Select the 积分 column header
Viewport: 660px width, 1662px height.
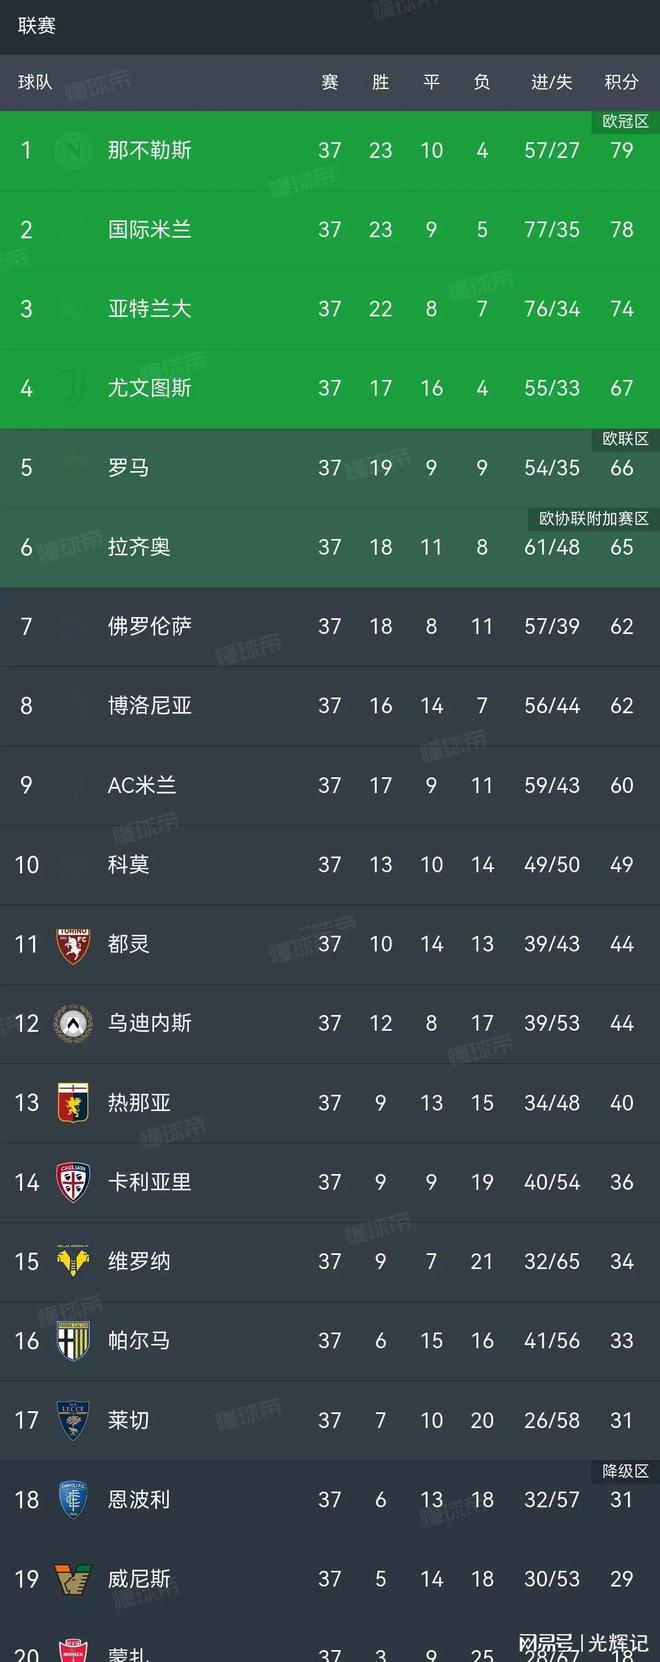pyautogui.click(x=621, y=82)
